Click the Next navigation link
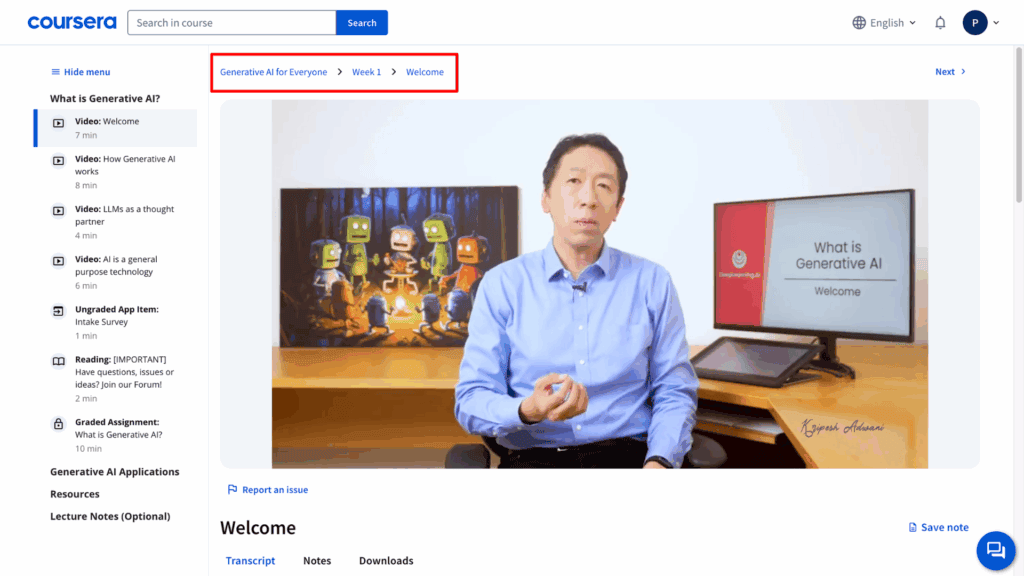 click(x=948, y=71)
